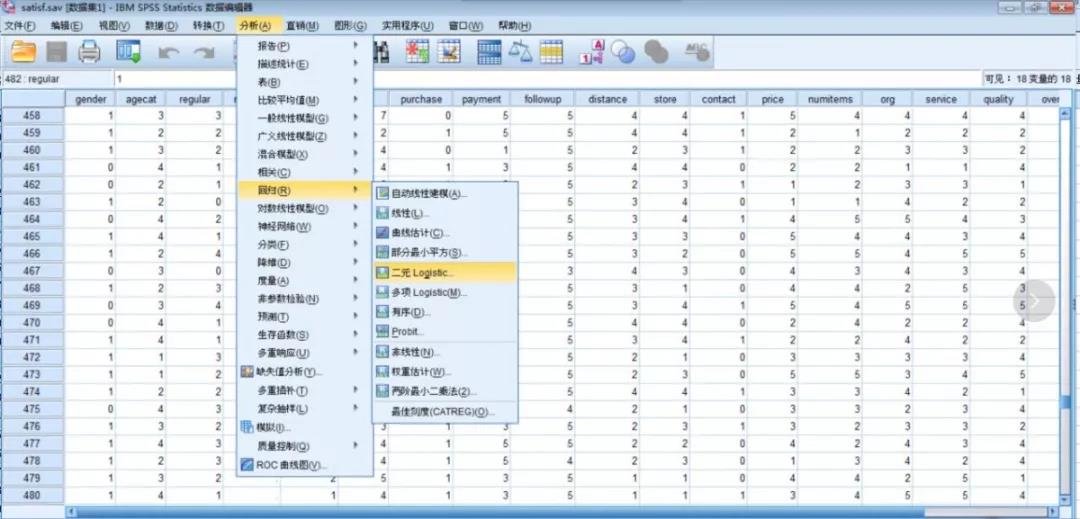Click the quality column header
The height and width of the screenshot is (519, 1080).
pos(999,99)
